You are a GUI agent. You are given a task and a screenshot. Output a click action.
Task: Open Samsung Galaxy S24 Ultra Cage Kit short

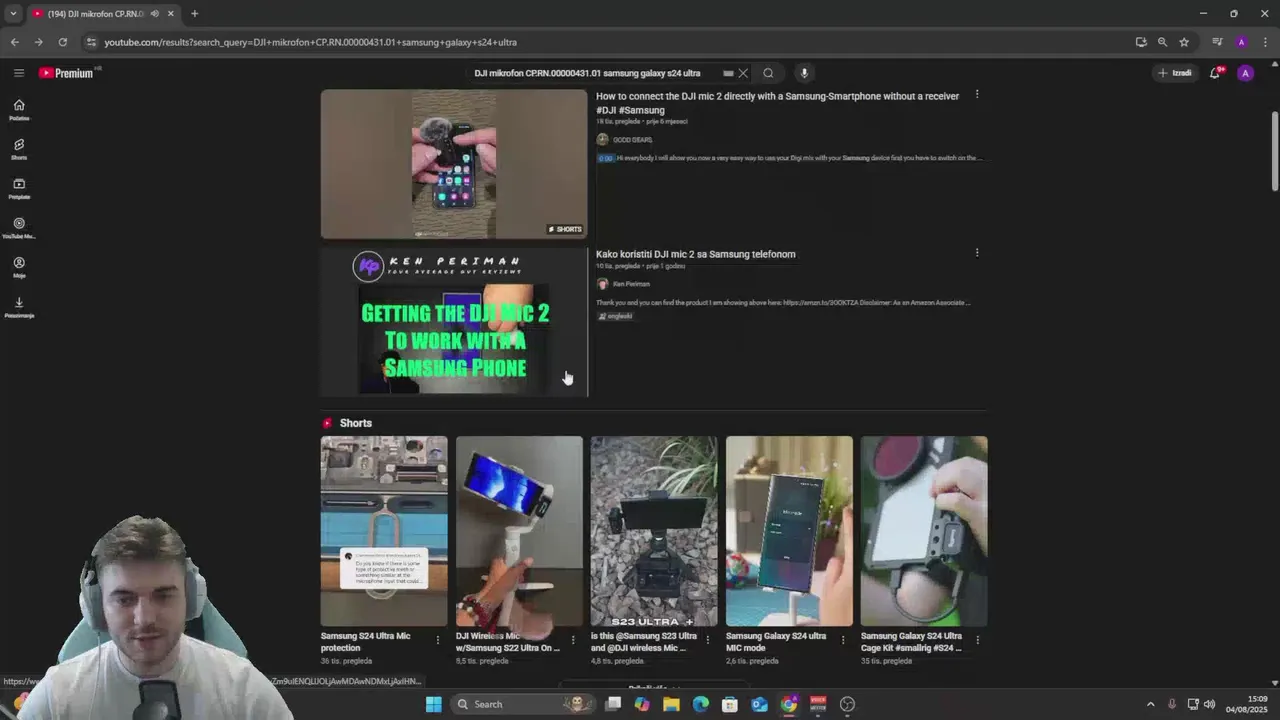click(x=924, y=531)
